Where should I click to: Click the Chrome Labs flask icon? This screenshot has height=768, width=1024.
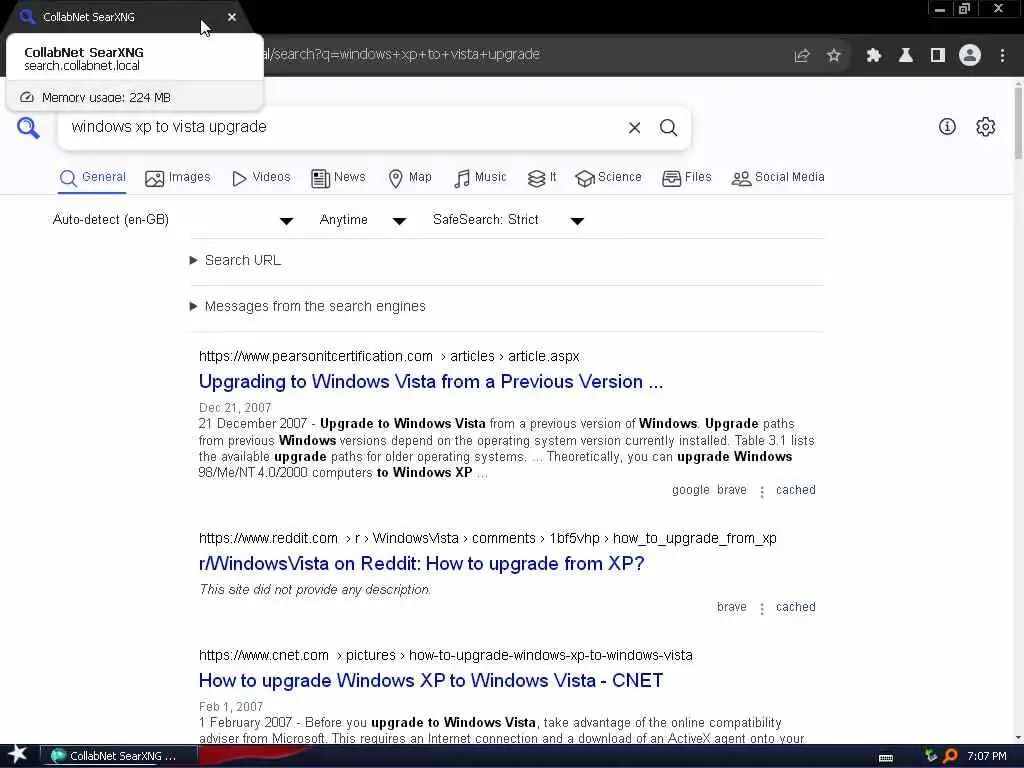click(906, 56)
